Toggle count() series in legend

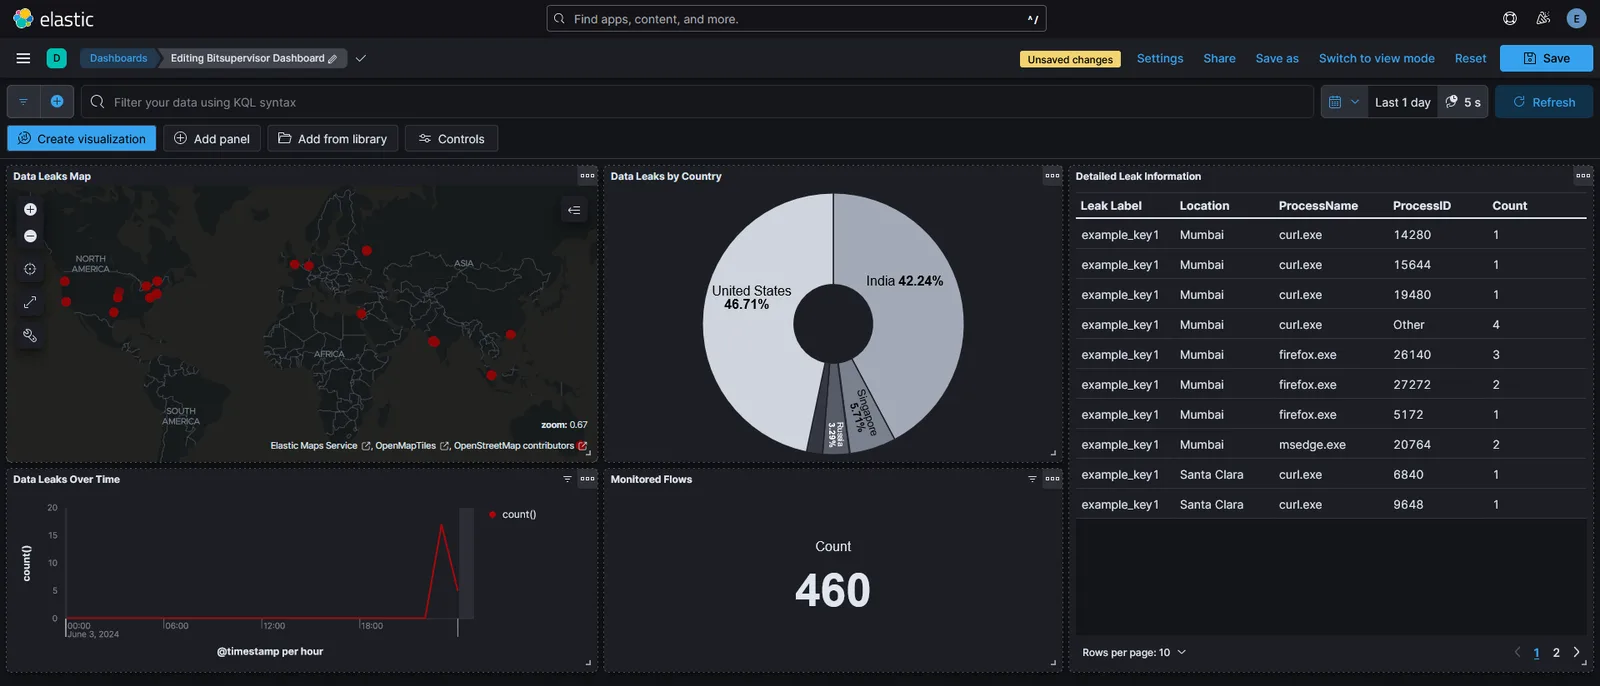(512, 514)
